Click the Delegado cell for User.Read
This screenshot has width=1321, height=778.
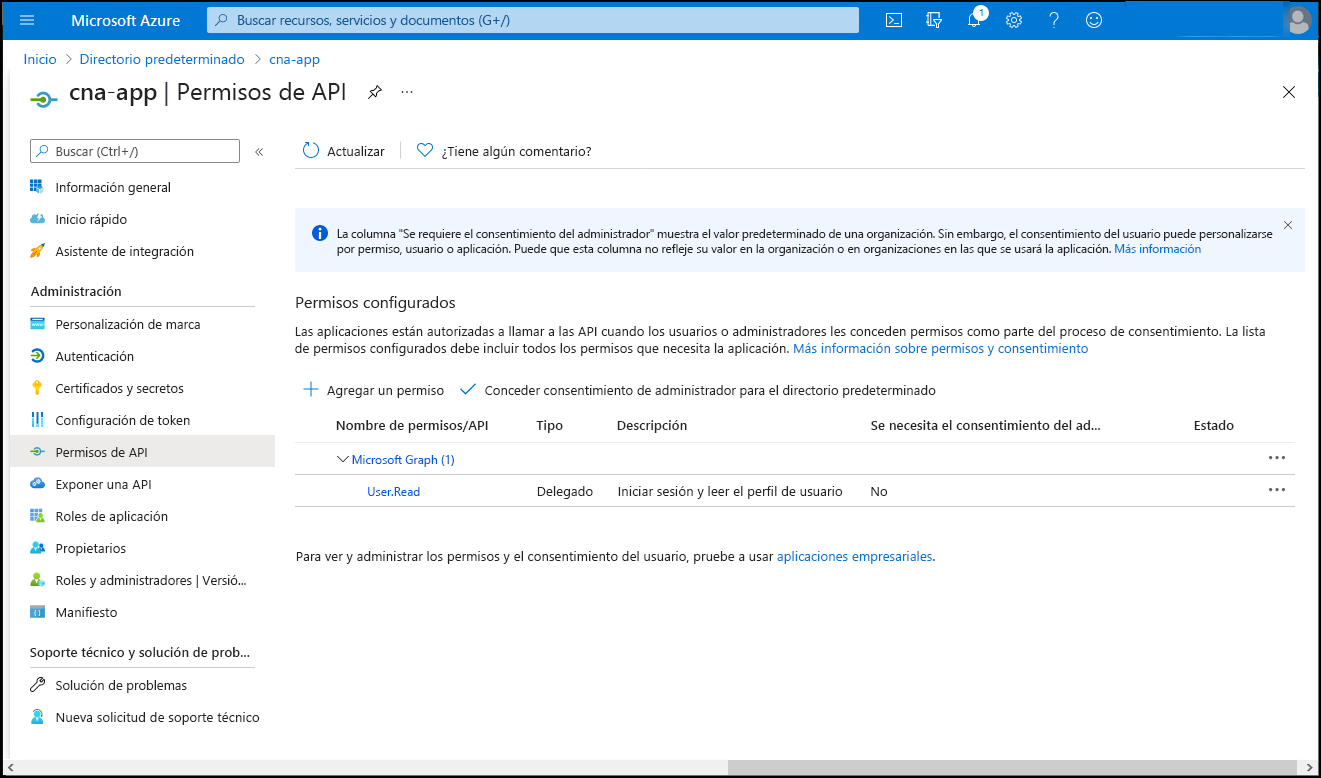(x=565, y=492)
